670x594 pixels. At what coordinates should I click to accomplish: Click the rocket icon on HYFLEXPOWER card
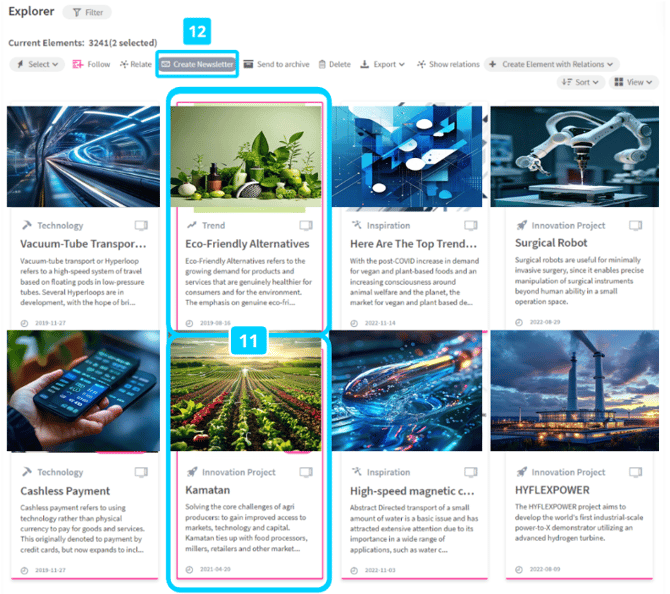pos(521,472)
